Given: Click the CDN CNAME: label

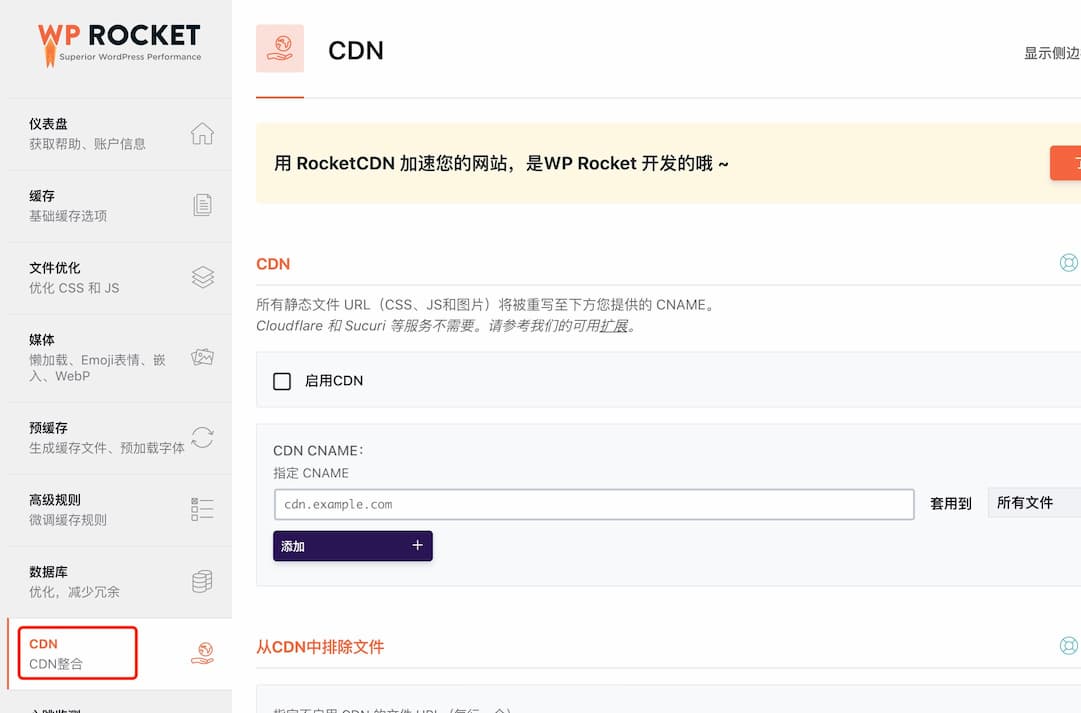Looking at the screenshot, I should [318, 450].
